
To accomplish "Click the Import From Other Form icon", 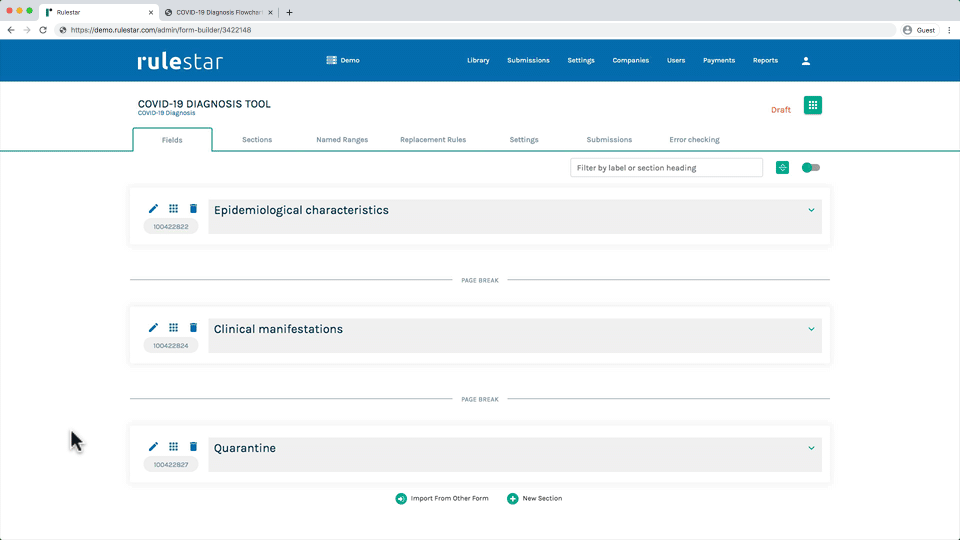I will pos(401,498).
